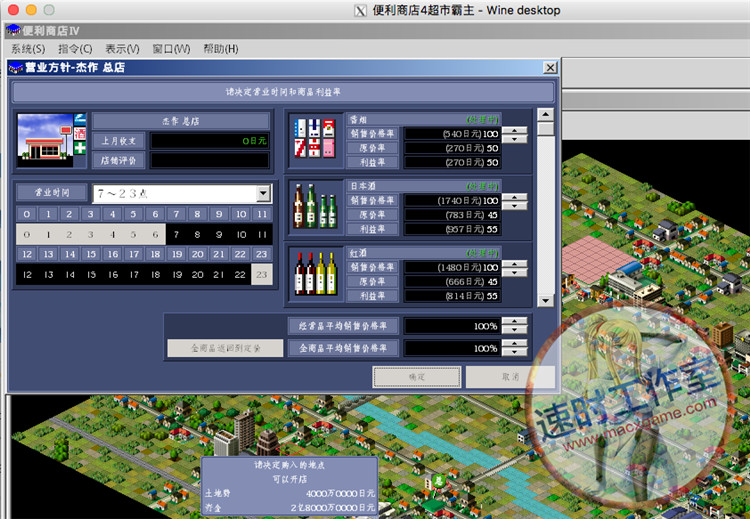Increase 香烟 sales price rate
Screen dimensions: 750x519
click(514, 130)
